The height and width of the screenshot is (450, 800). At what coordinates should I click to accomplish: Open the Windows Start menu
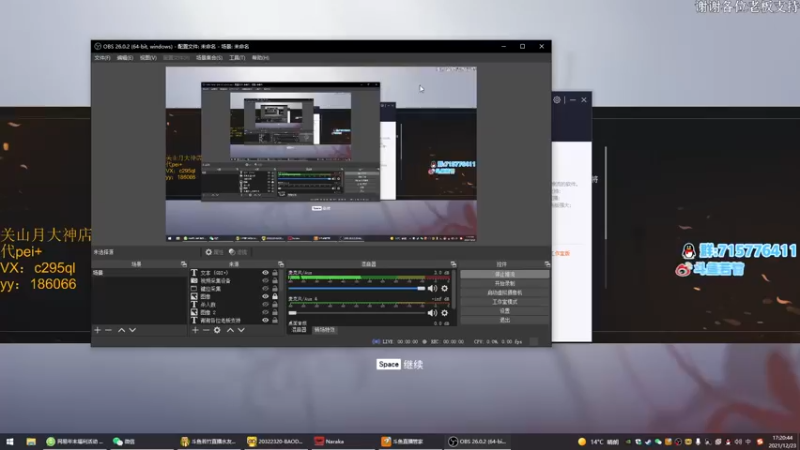[x=10, y=441]
